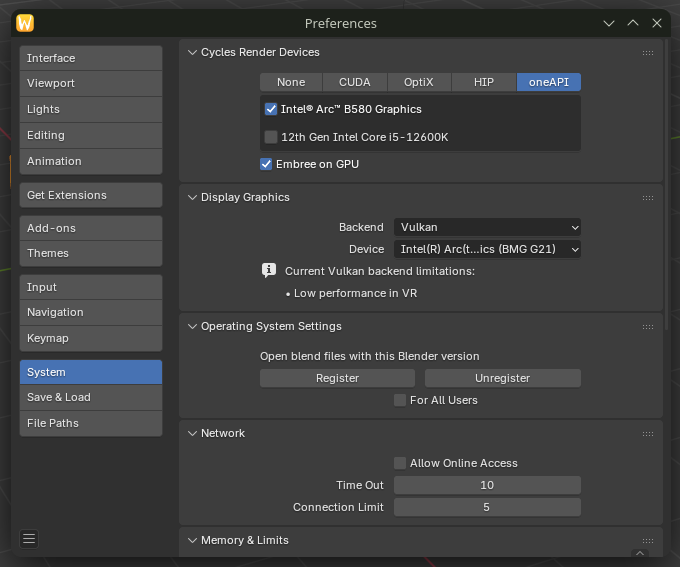Click the hamburger menu icon at bottom left
The image size is (680, 567).
(29, 539)
